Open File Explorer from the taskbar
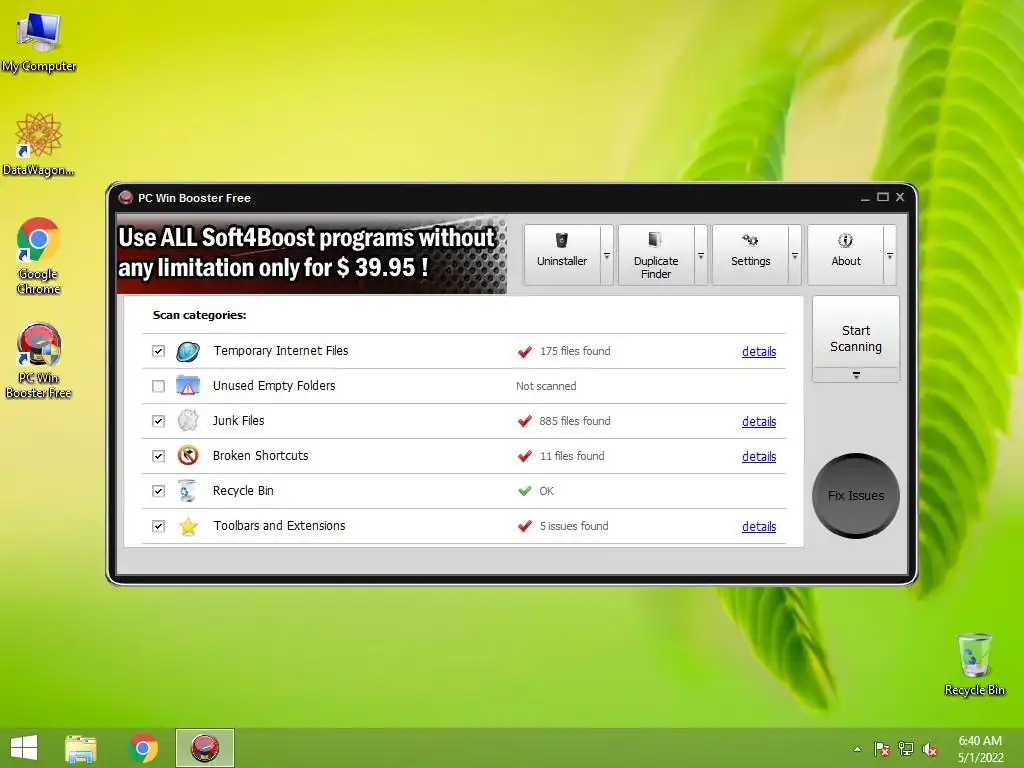The height and width of the screenshot is (768, 1024). pyautogui.click(x=81, y=748)
